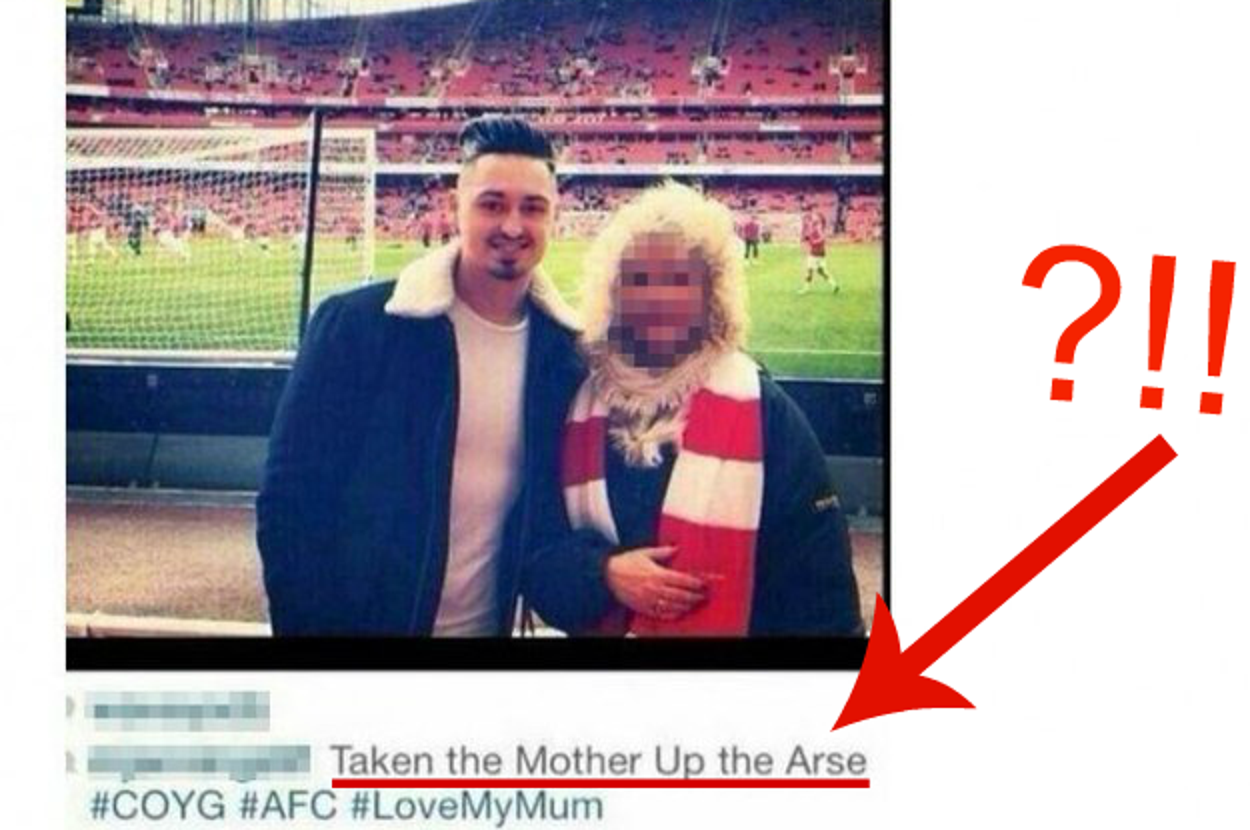Viewport: 1250px width, 830px height.
Task: Click the pixelated face in the photo
Action: (x=657, y=297)
